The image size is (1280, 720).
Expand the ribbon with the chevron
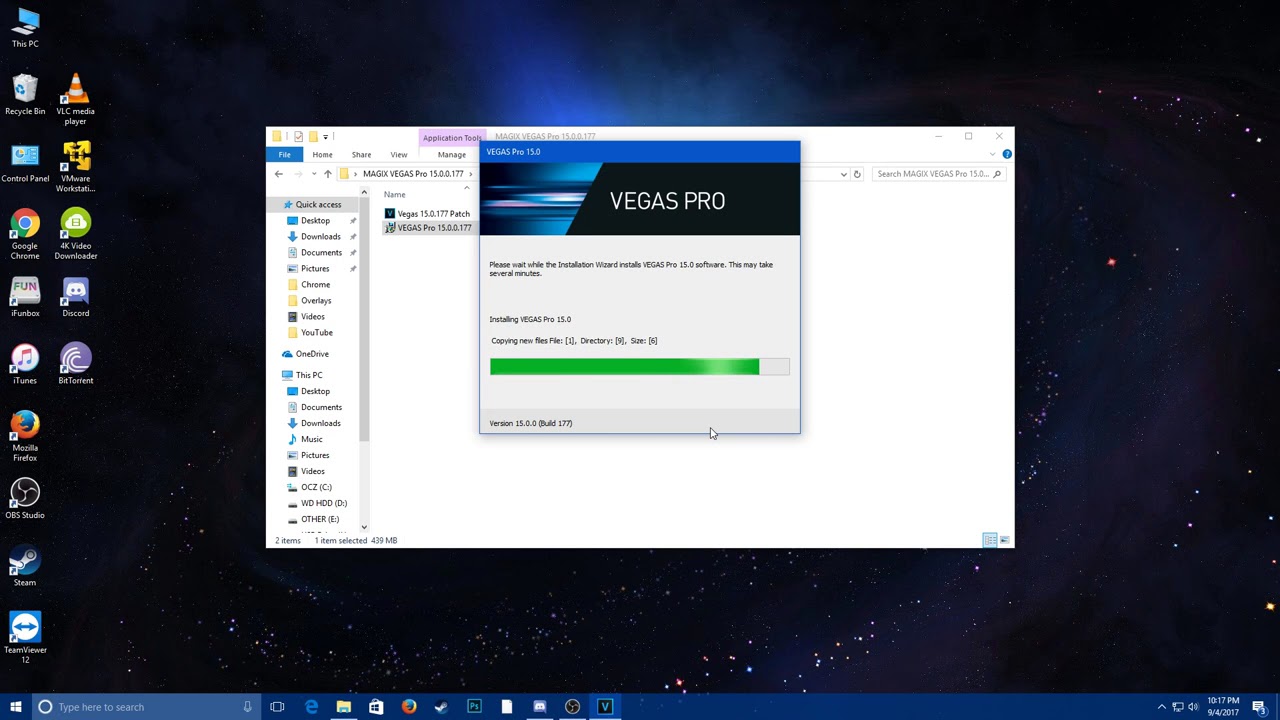click(x=992, y=154)
